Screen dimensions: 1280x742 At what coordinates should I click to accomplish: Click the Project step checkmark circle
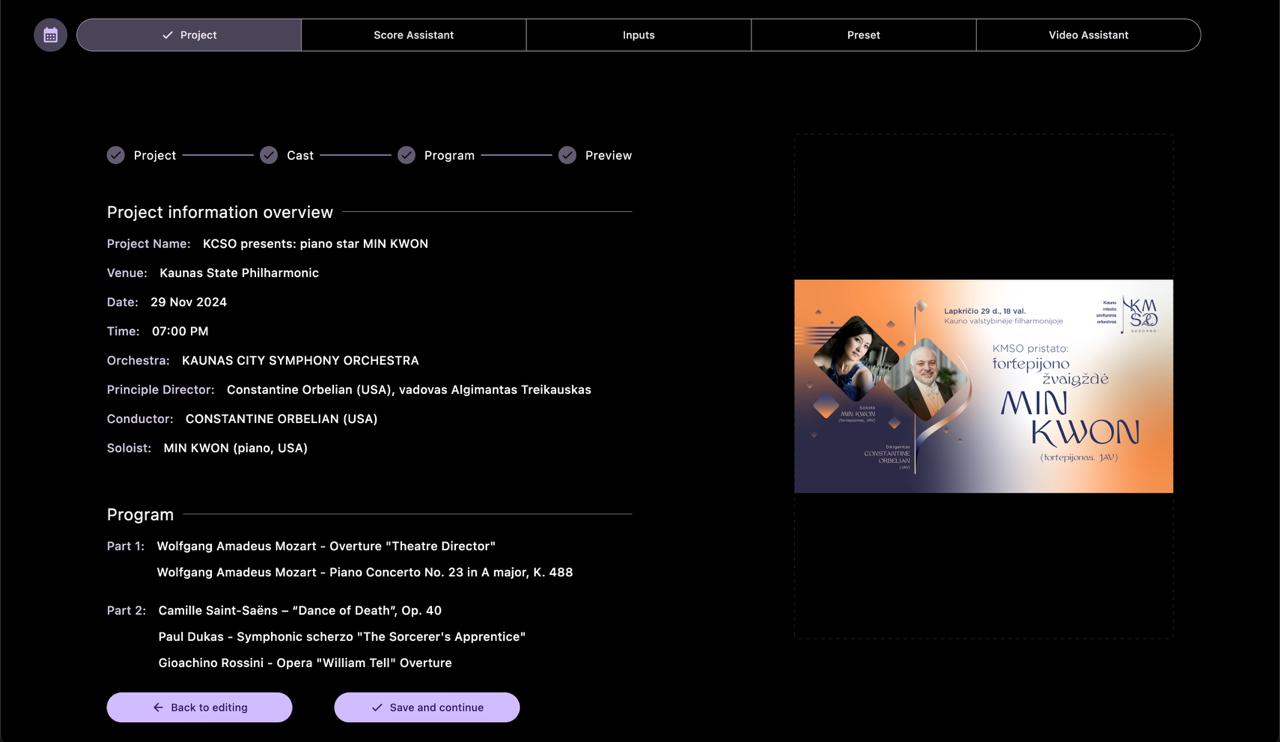(115, 155)
